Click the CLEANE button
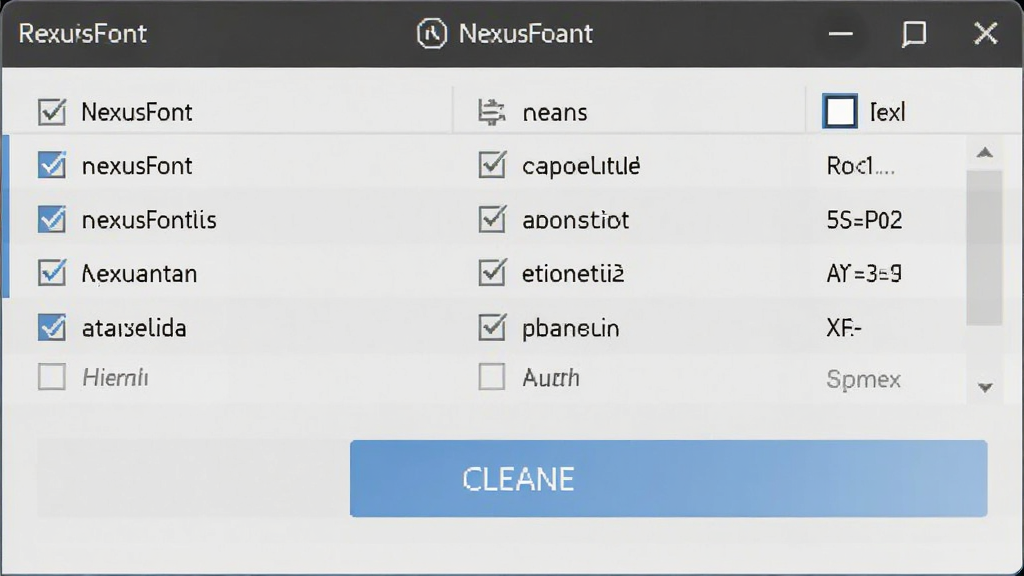The image size is (1024, 576). [668, 479]
